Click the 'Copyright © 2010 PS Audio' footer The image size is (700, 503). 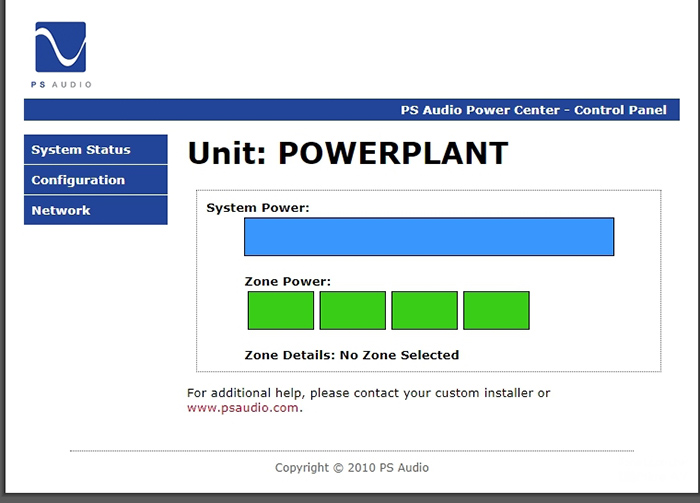[x=352, y=468]
